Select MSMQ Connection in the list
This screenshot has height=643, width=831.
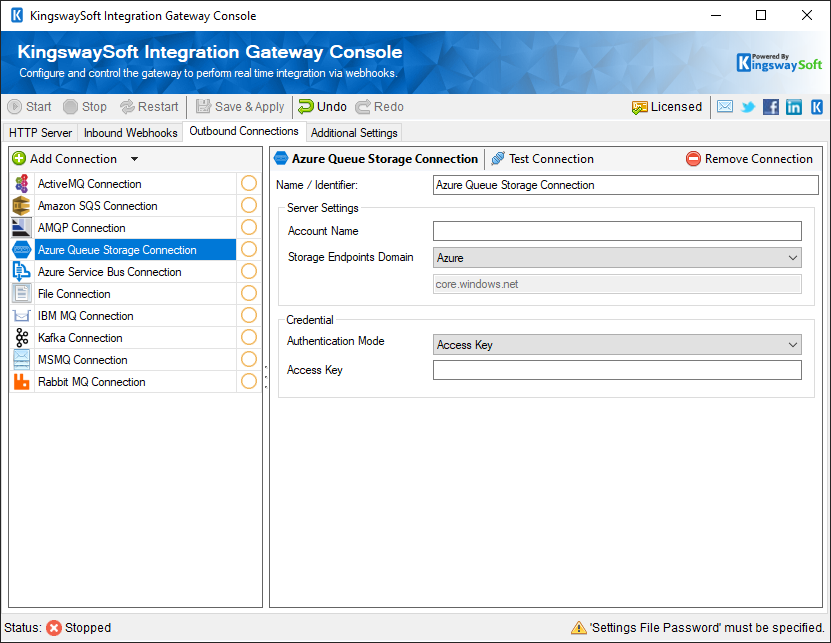(135, 360)
